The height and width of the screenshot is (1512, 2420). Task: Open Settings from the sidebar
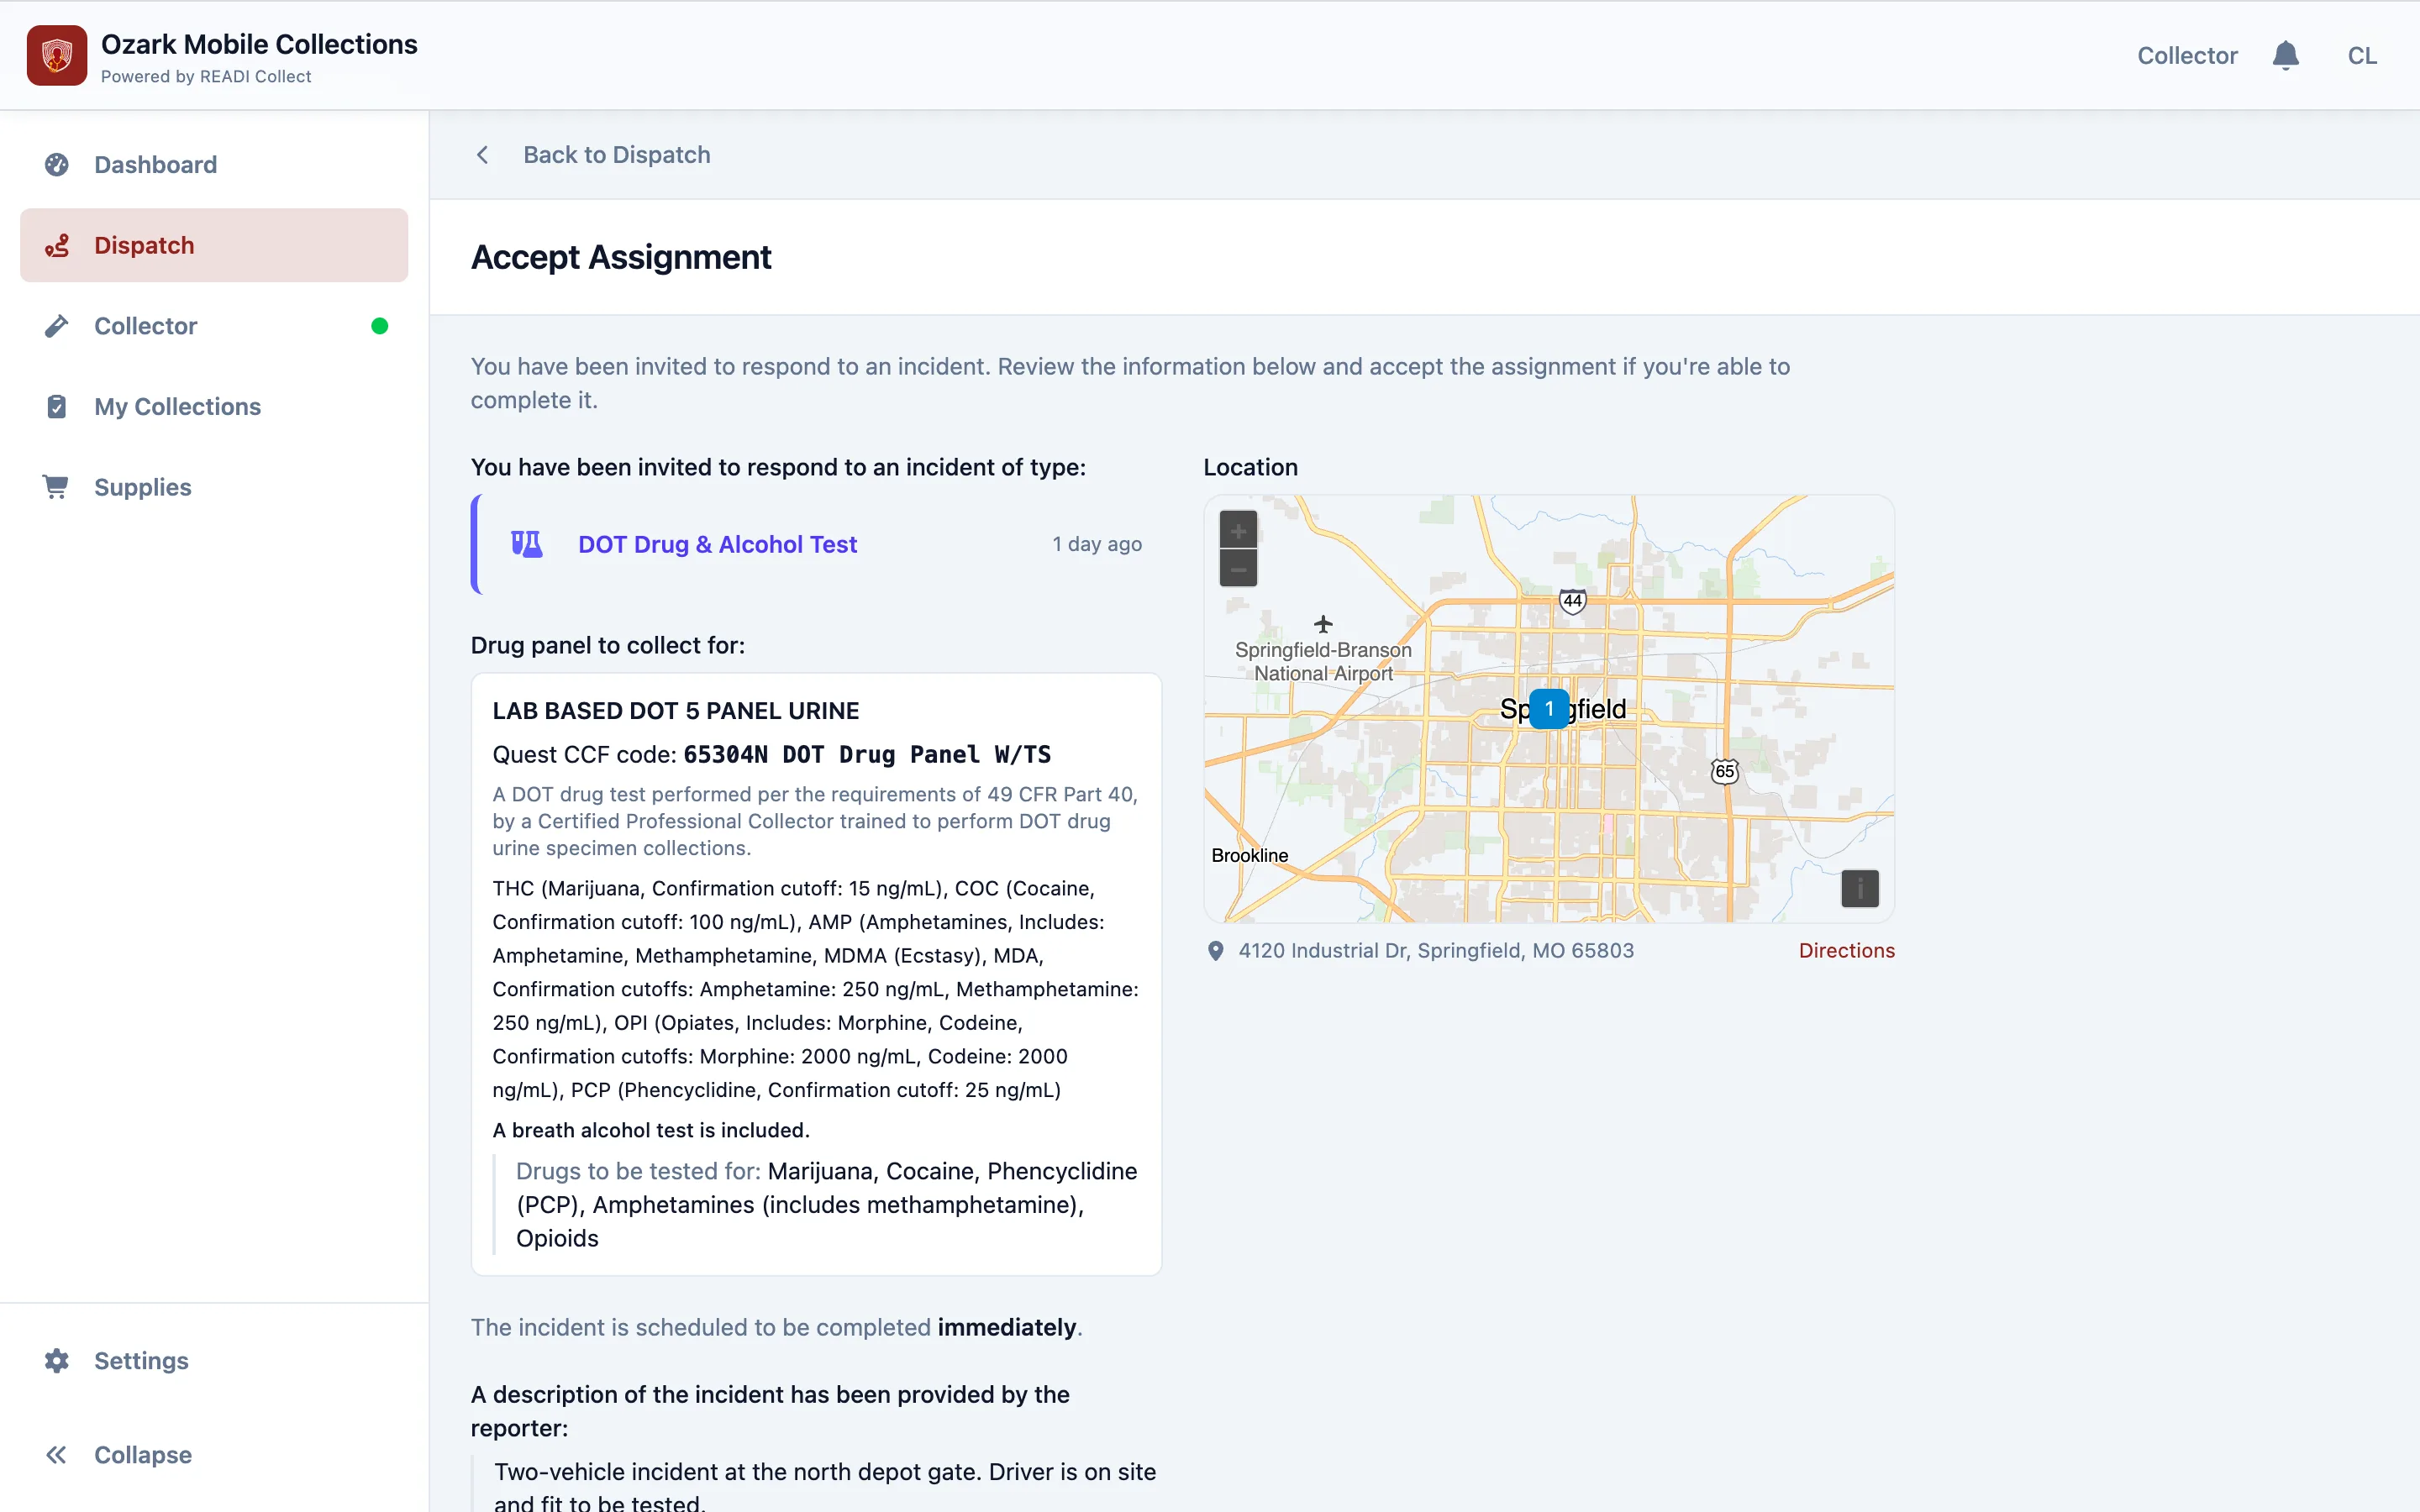(x=214, y=1361)
